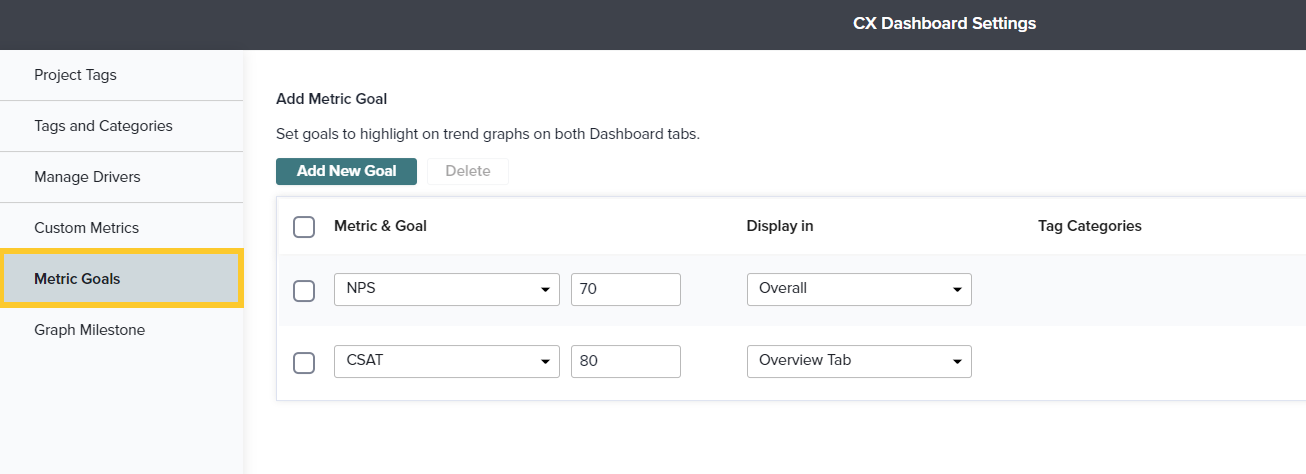Open Manage Drivers in the sidebar
The height and width of the screenshot is (474, 1306).
click(87, 177)
